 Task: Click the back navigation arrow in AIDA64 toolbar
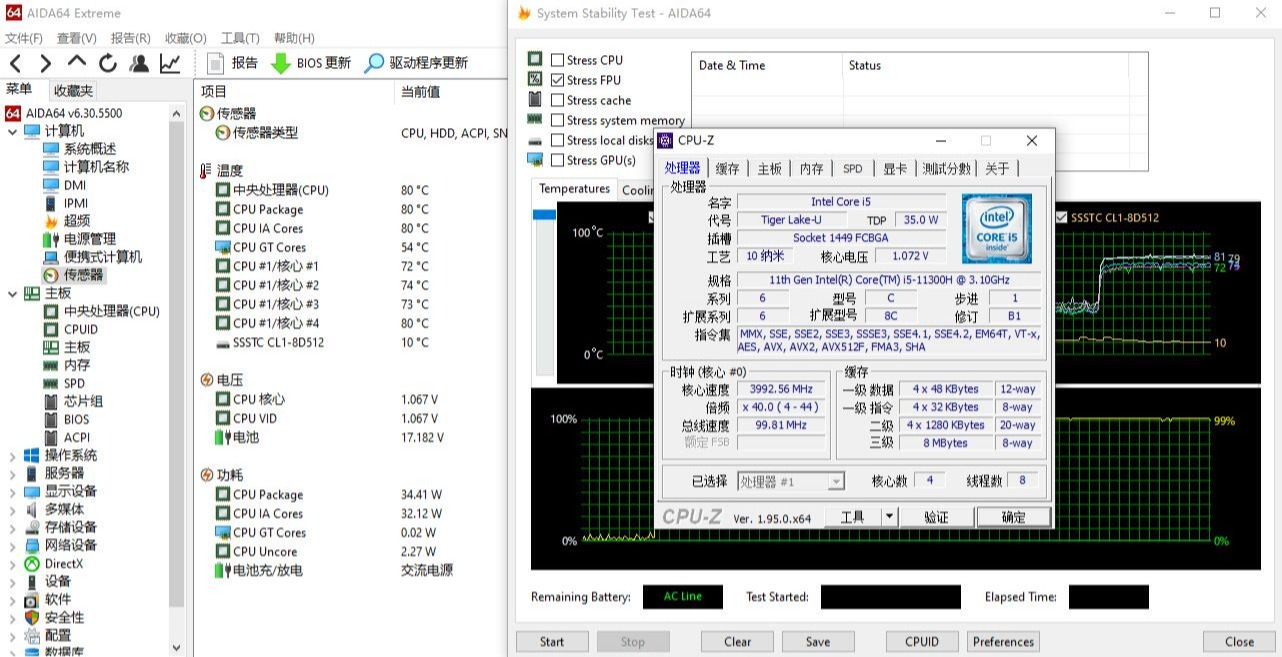click(x=15, y=63)
